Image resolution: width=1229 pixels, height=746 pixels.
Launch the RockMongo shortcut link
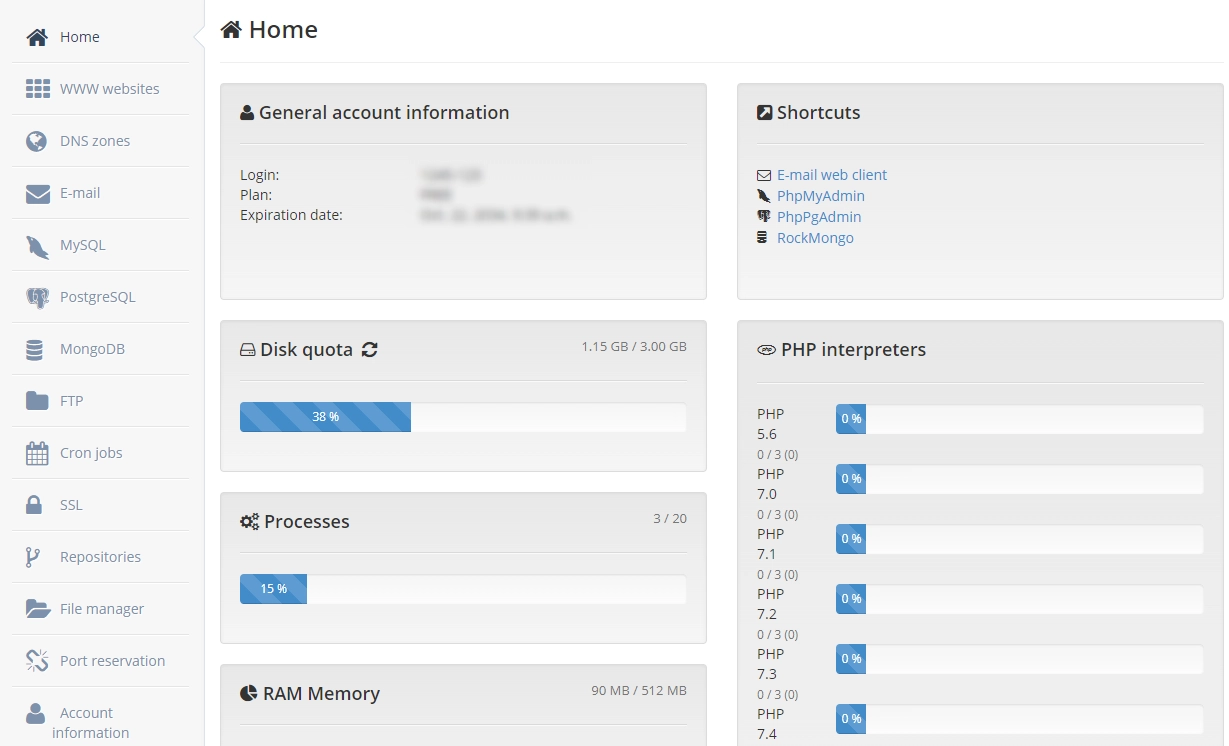coord(815,238)
